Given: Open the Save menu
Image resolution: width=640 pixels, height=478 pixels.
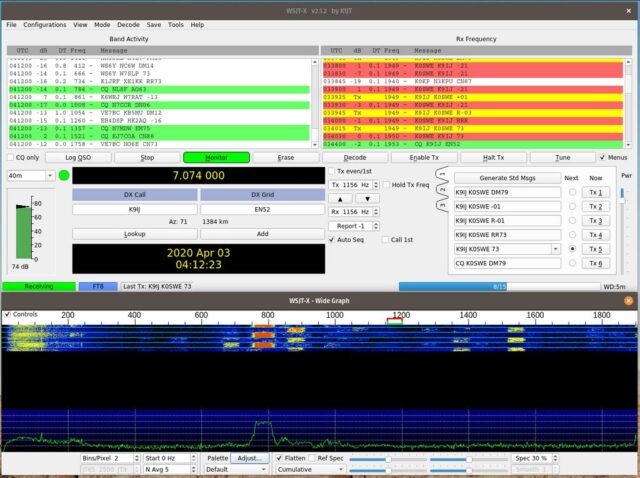Looking at the screenshot, I should [154, 25].
